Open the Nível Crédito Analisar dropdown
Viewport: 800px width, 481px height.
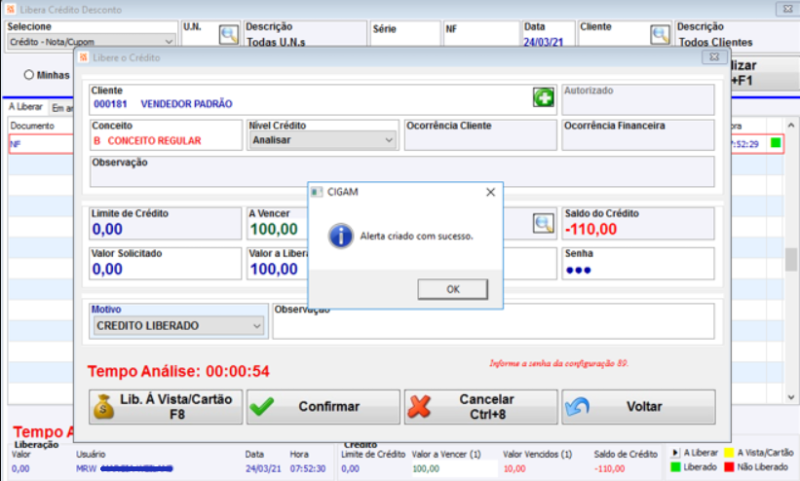click(x=323, y=140)
